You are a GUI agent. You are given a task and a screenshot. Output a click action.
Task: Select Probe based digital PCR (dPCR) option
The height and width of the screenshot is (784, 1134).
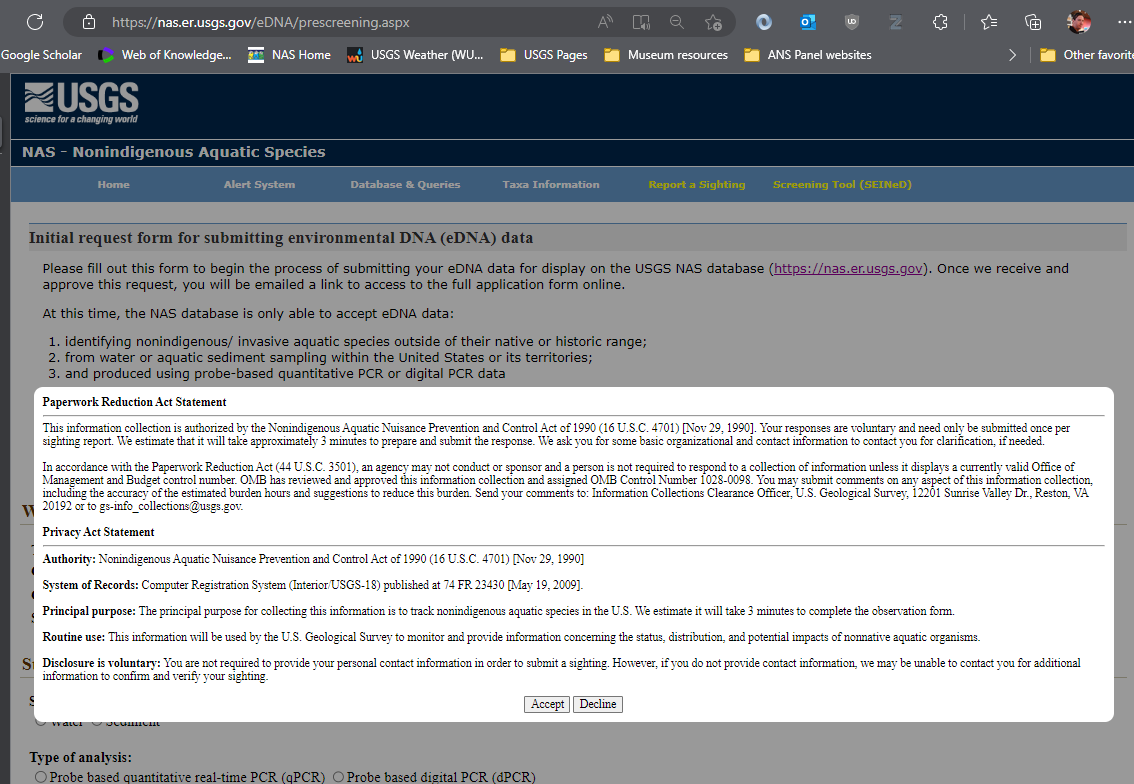coord(338,777)
